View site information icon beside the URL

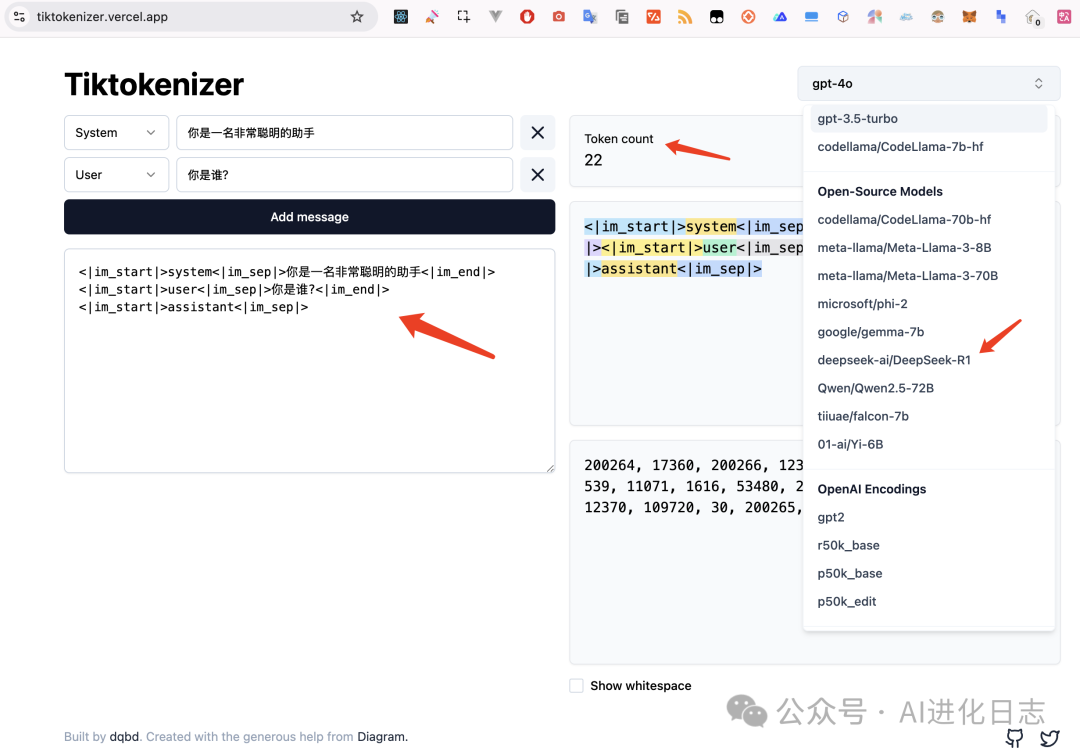[19, 17]
